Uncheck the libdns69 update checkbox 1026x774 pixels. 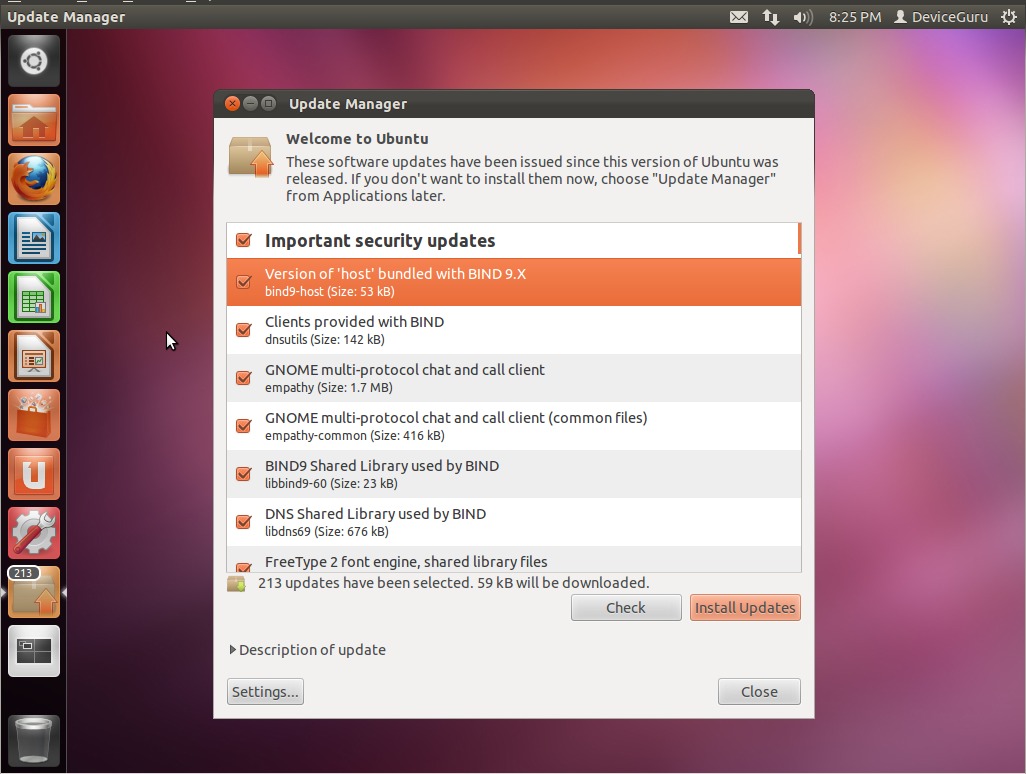click(x=243, y=521)
